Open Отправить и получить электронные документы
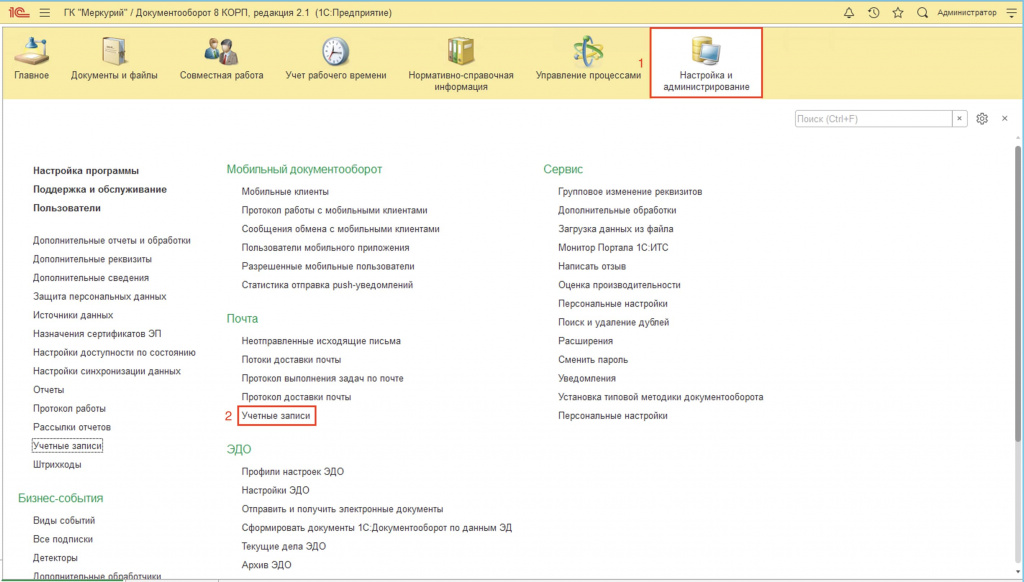The image size is (1024, 582). 342,509
